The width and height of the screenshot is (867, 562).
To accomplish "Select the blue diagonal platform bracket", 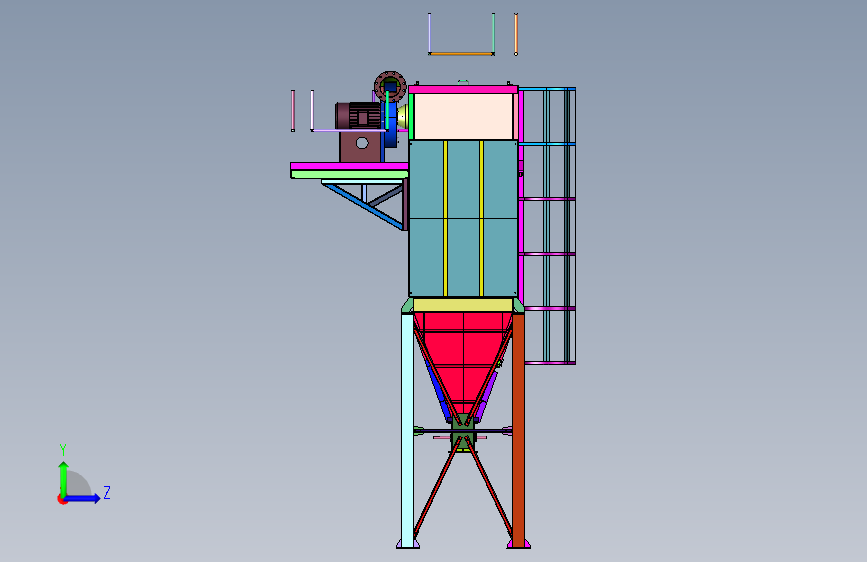I will point(365,207).
